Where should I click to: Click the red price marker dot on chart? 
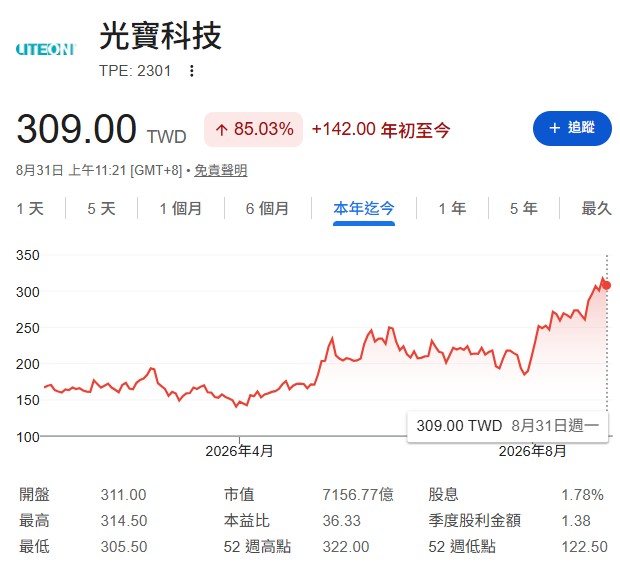607,285
